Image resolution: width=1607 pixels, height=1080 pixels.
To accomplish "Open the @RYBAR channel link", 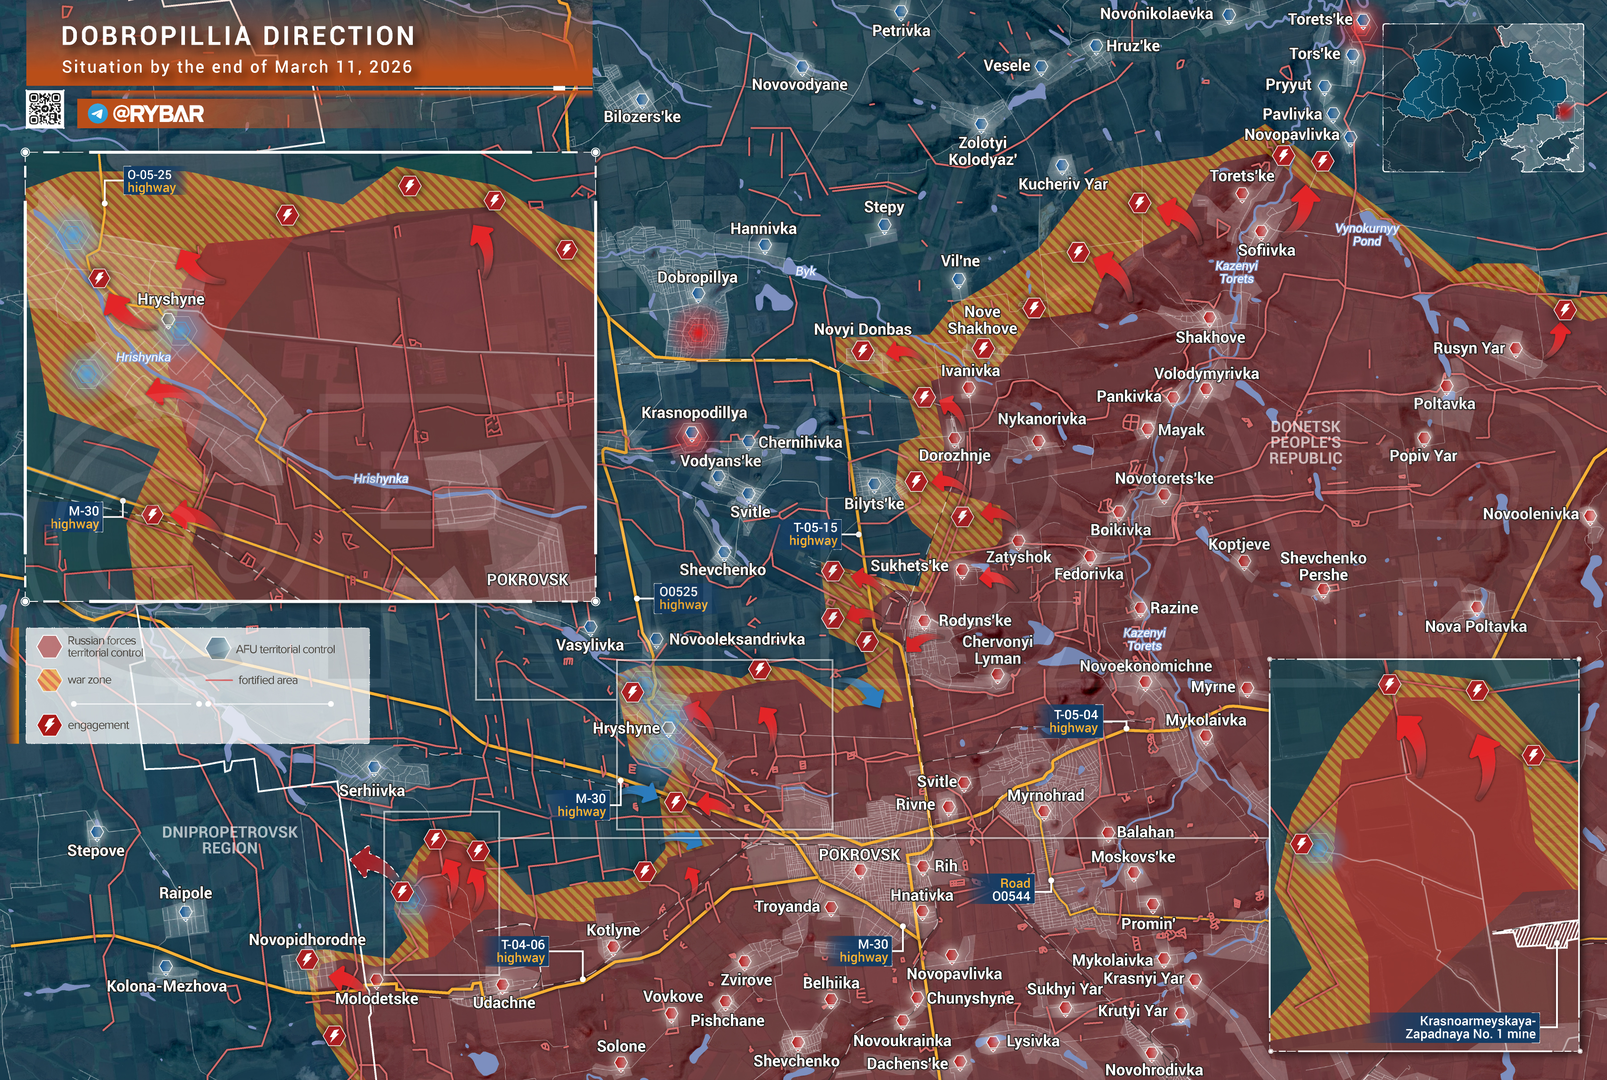I will click(158, 114).
